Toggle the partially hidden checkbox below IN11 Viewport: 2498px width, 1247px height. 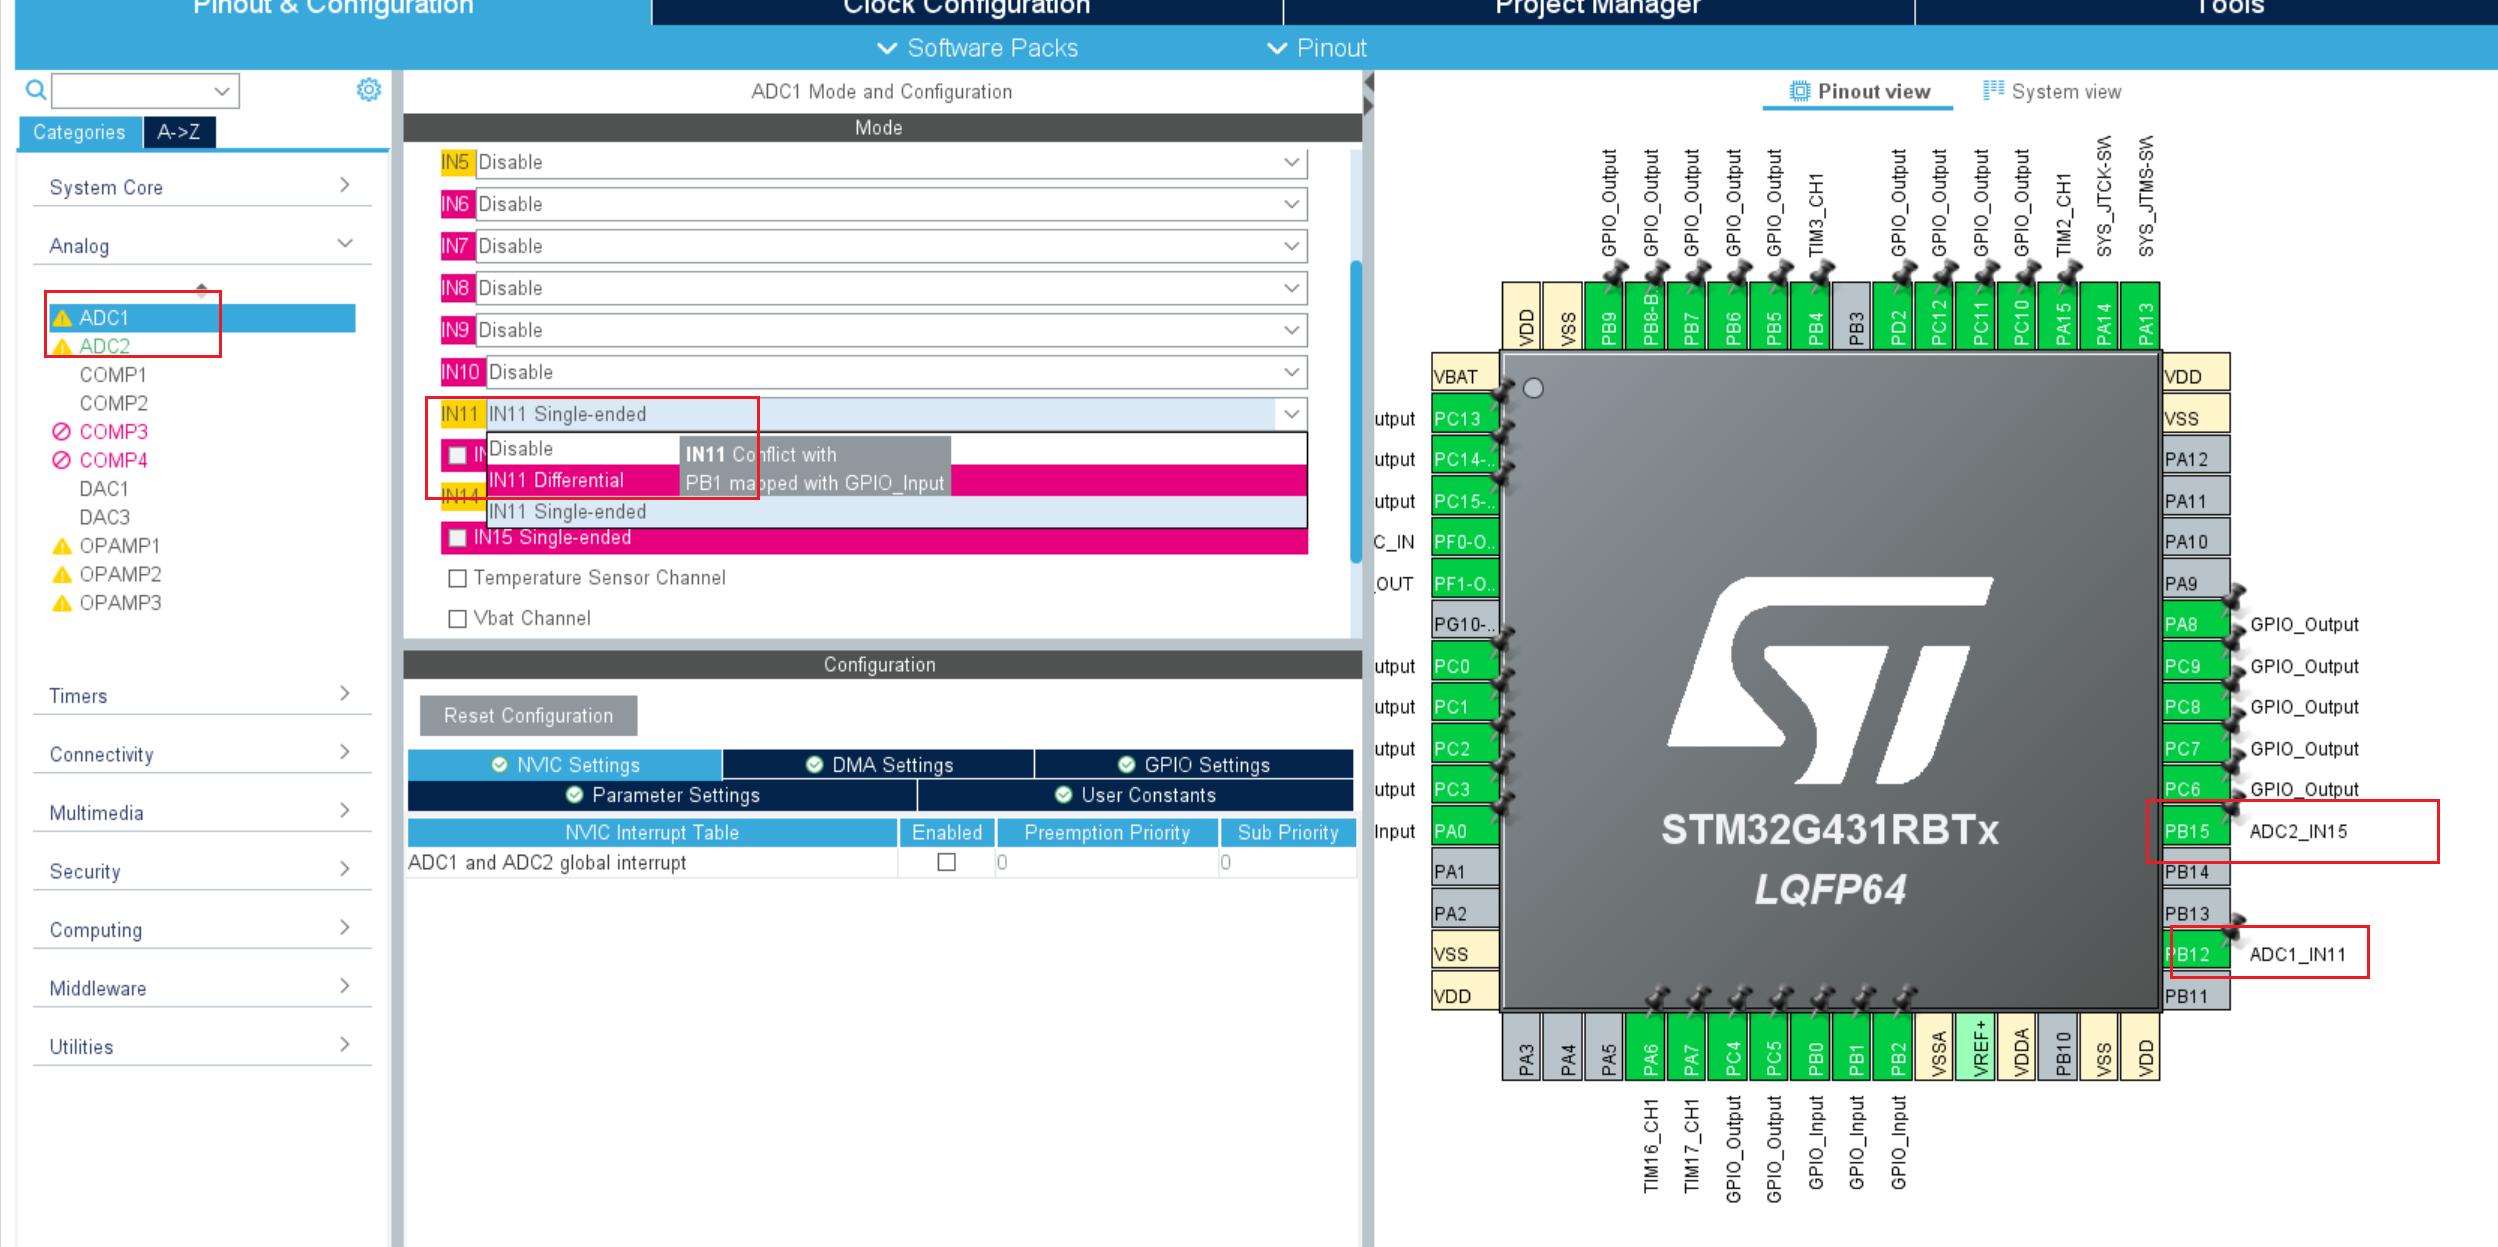tap(458, 455)
